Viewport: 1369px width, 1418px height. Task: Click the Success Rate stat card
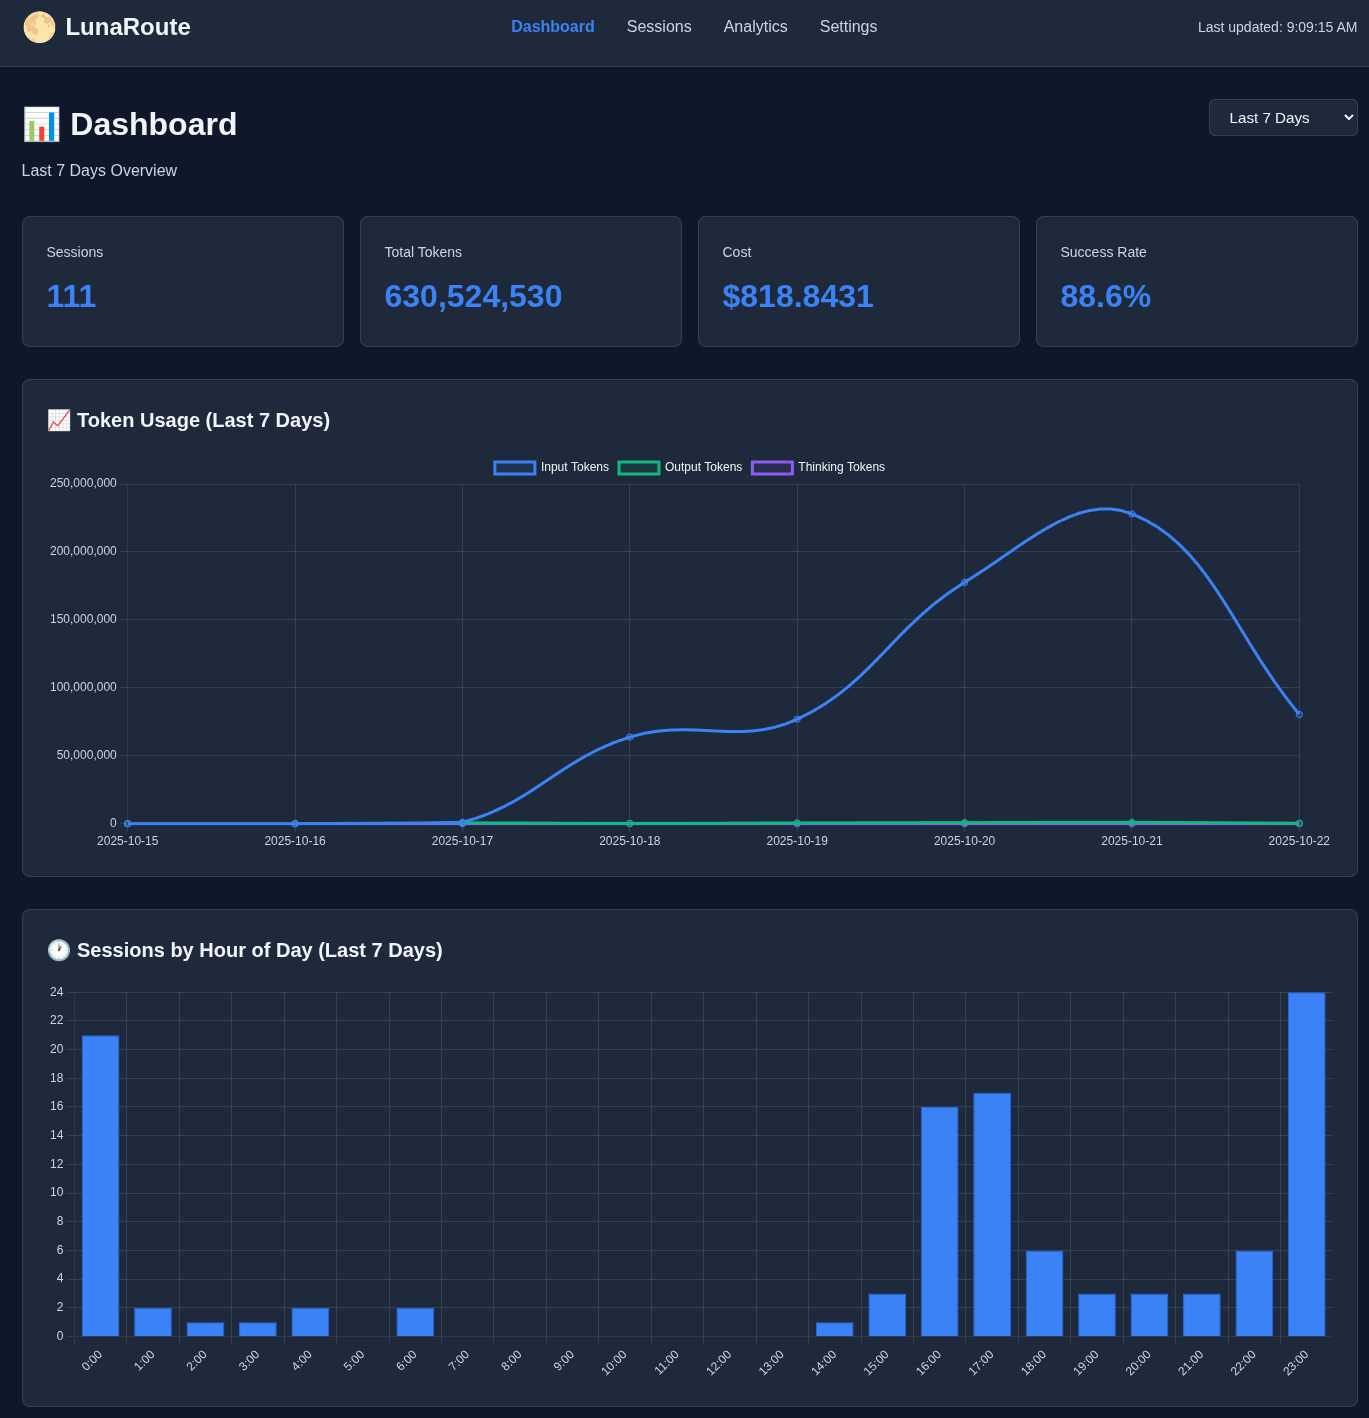tap(1196, 282)
